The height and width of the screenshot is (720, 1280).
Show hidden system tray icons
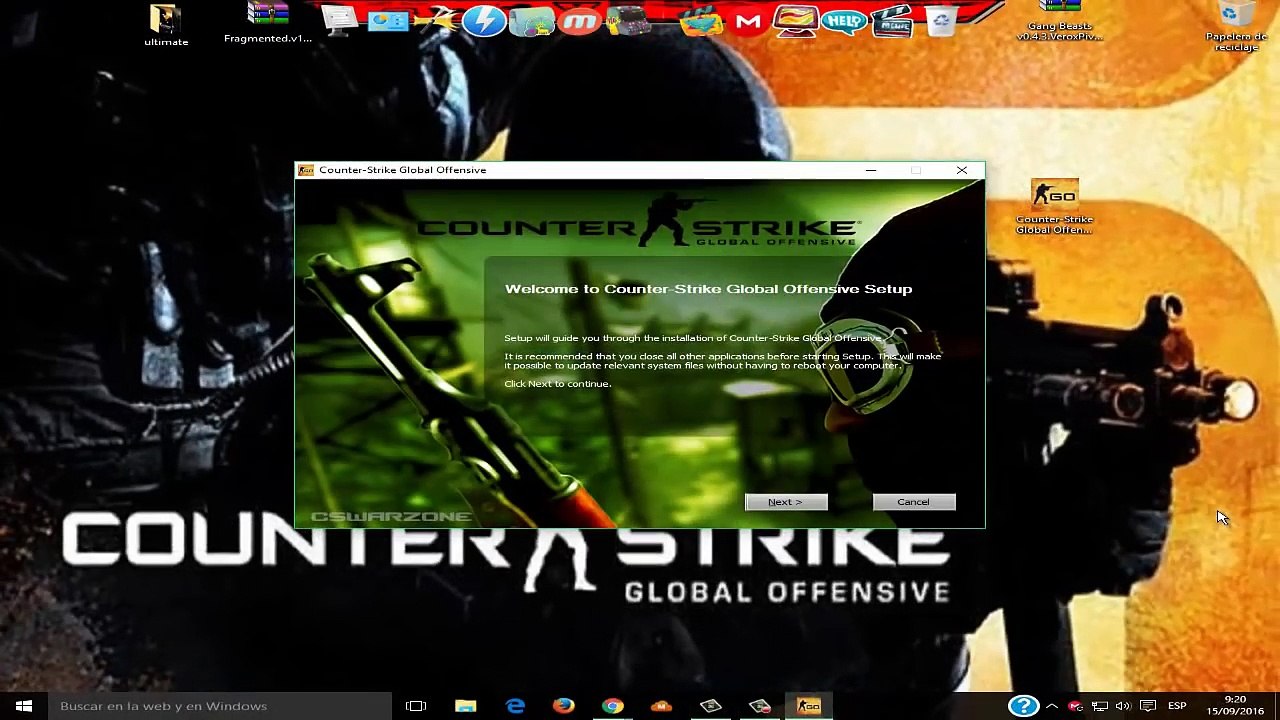1052,706
